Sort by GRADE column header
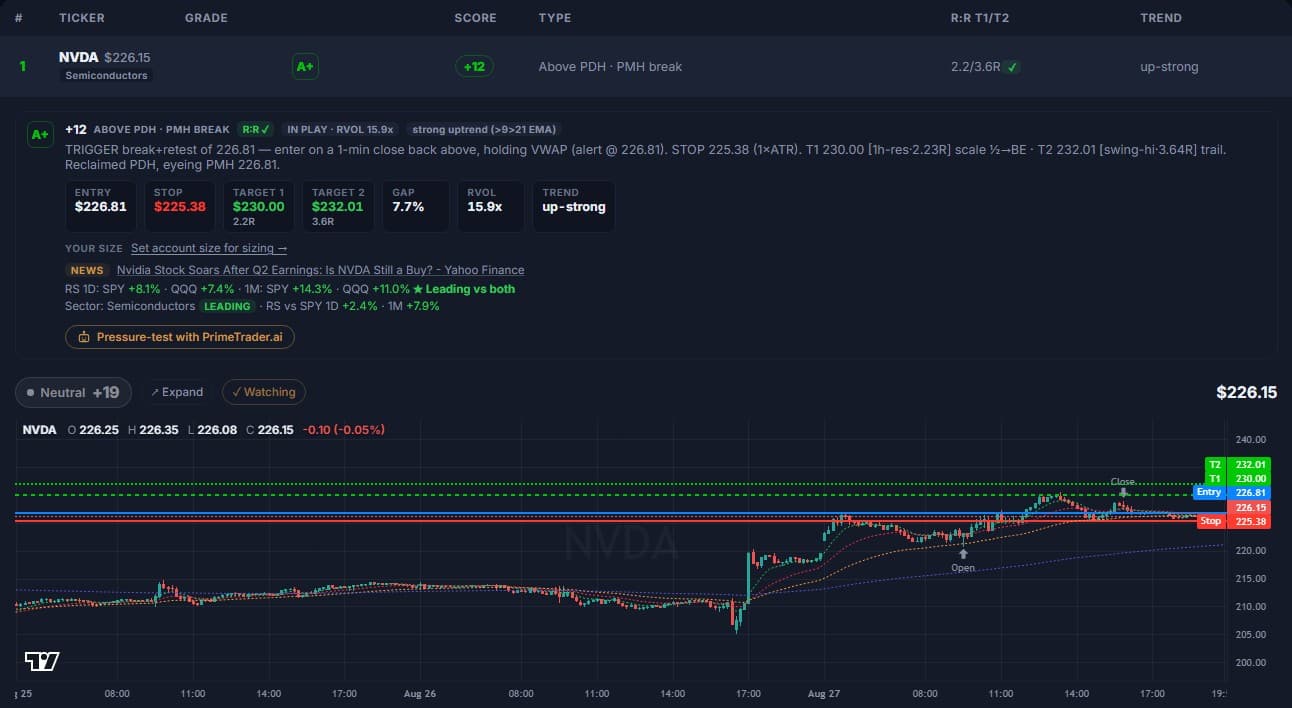This screenshot has width=1292, height=708. pos(206,18)
